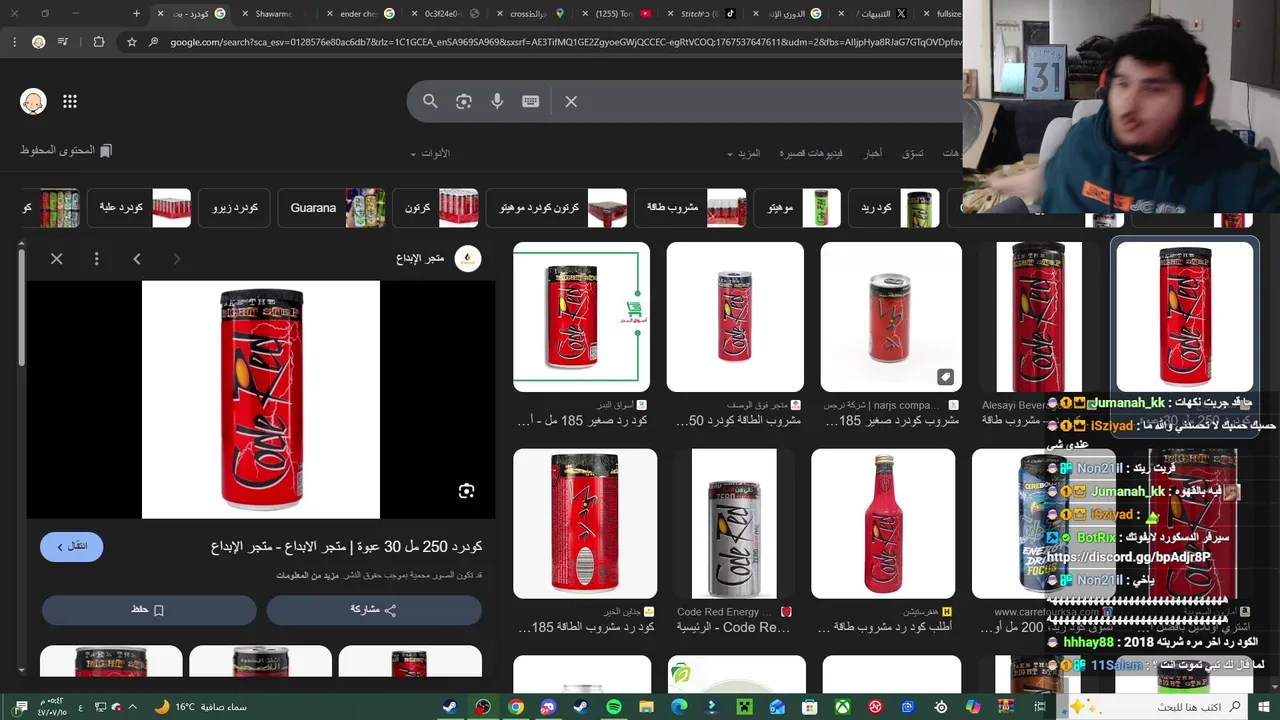Viewport: 1280px width, 720px height.
Task: Expand the الأدوات tools dropdown
Action: (x=430, y=153)
